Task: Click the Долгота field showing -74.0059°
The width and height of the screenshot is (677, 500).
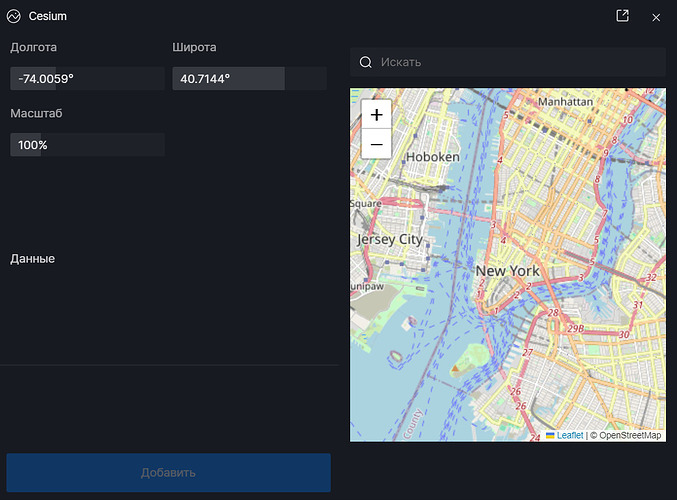Action: click(x=87, y=78)
